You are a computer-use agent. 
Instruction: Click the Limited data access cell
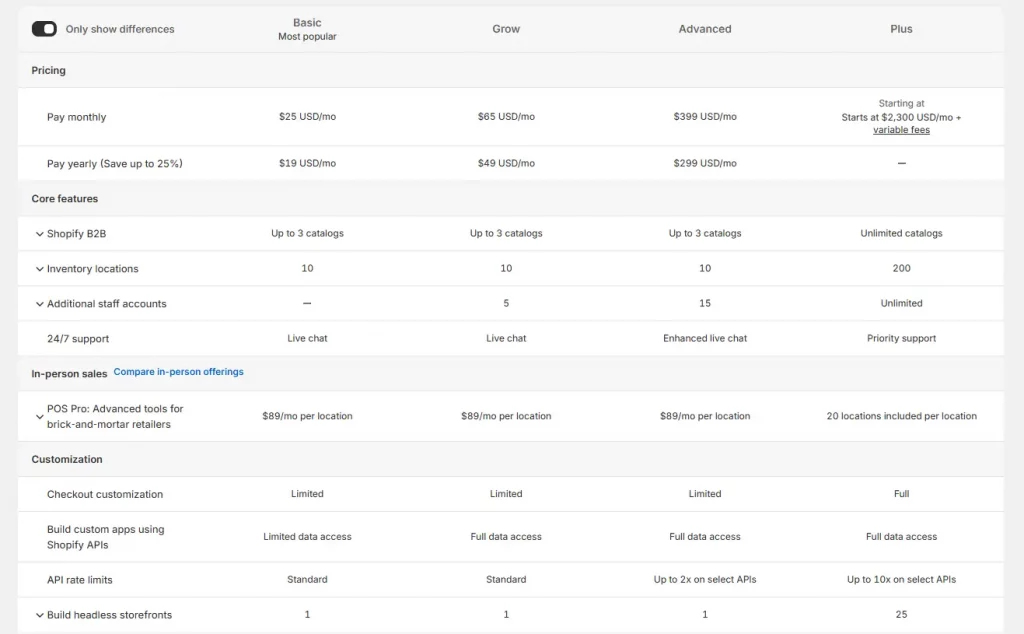click(x=307, y=537)
